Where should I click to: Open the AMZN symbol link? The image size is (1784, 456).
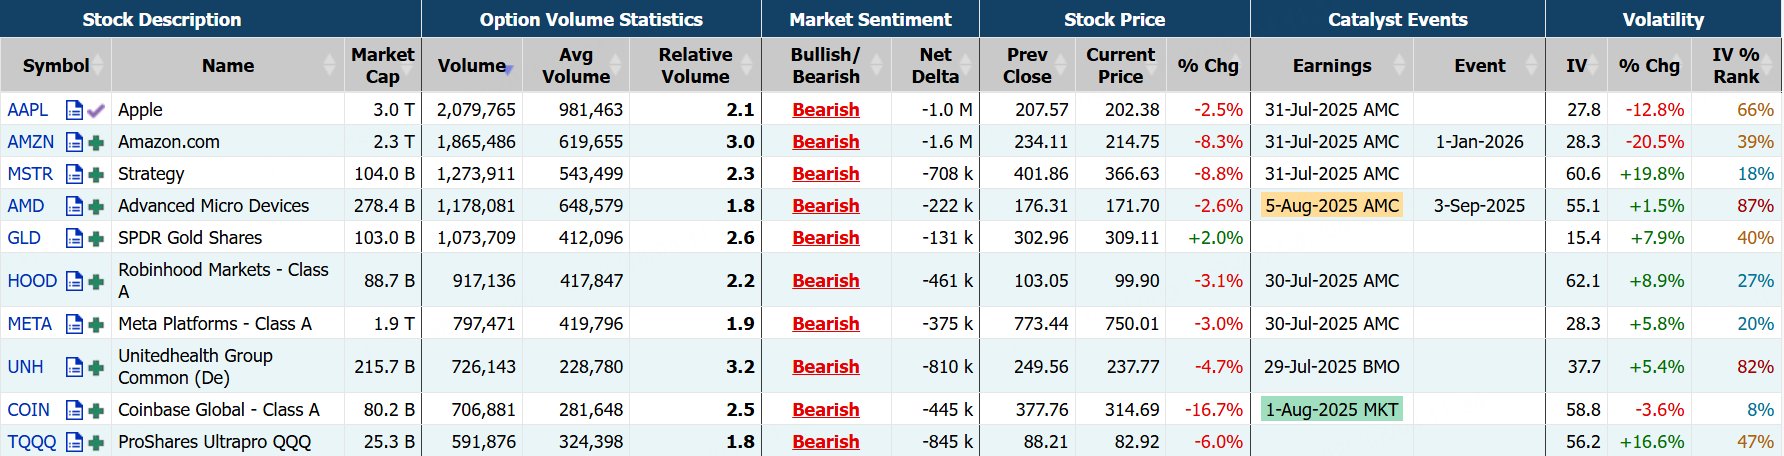[31, 142]
